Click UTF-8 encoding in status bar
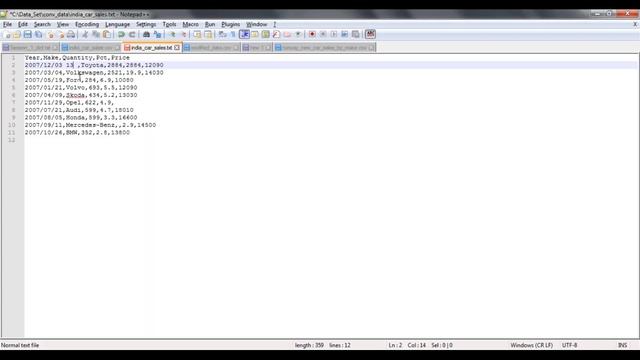The image size is (640, 360). pyautogui.click(x=569, y=345)
